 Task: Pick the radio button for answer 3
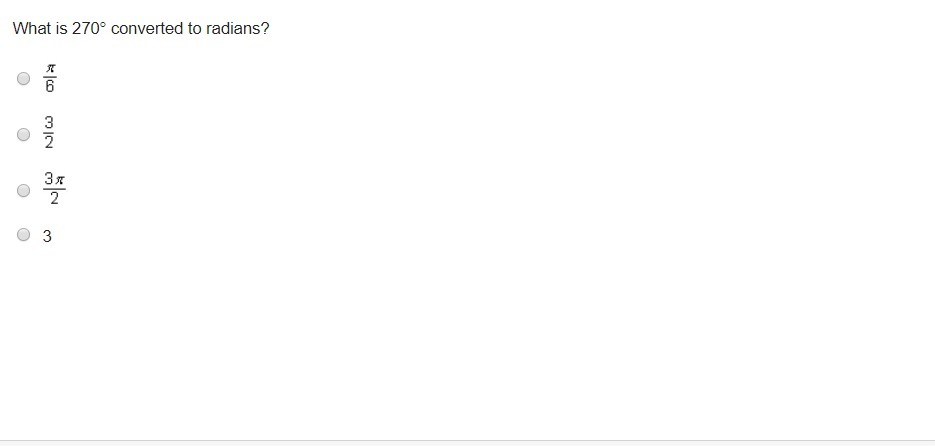point(23,236)
